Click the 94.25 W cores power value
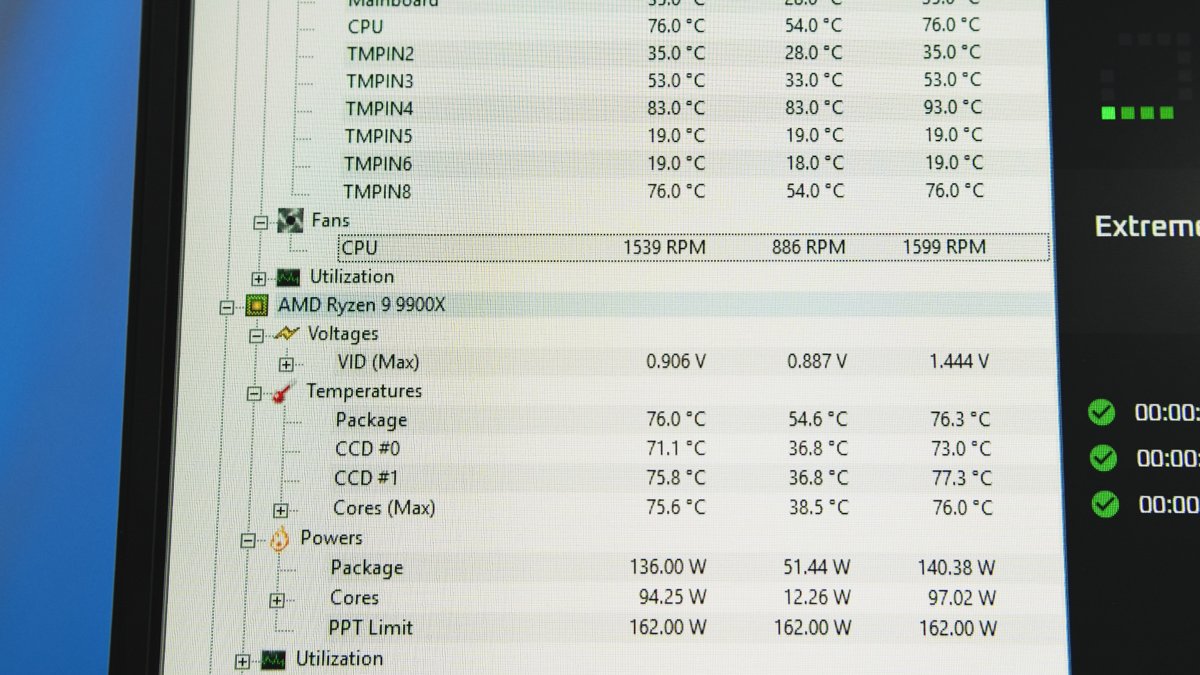The width and height of the screenshot is (1200, 675). [672, 597]
